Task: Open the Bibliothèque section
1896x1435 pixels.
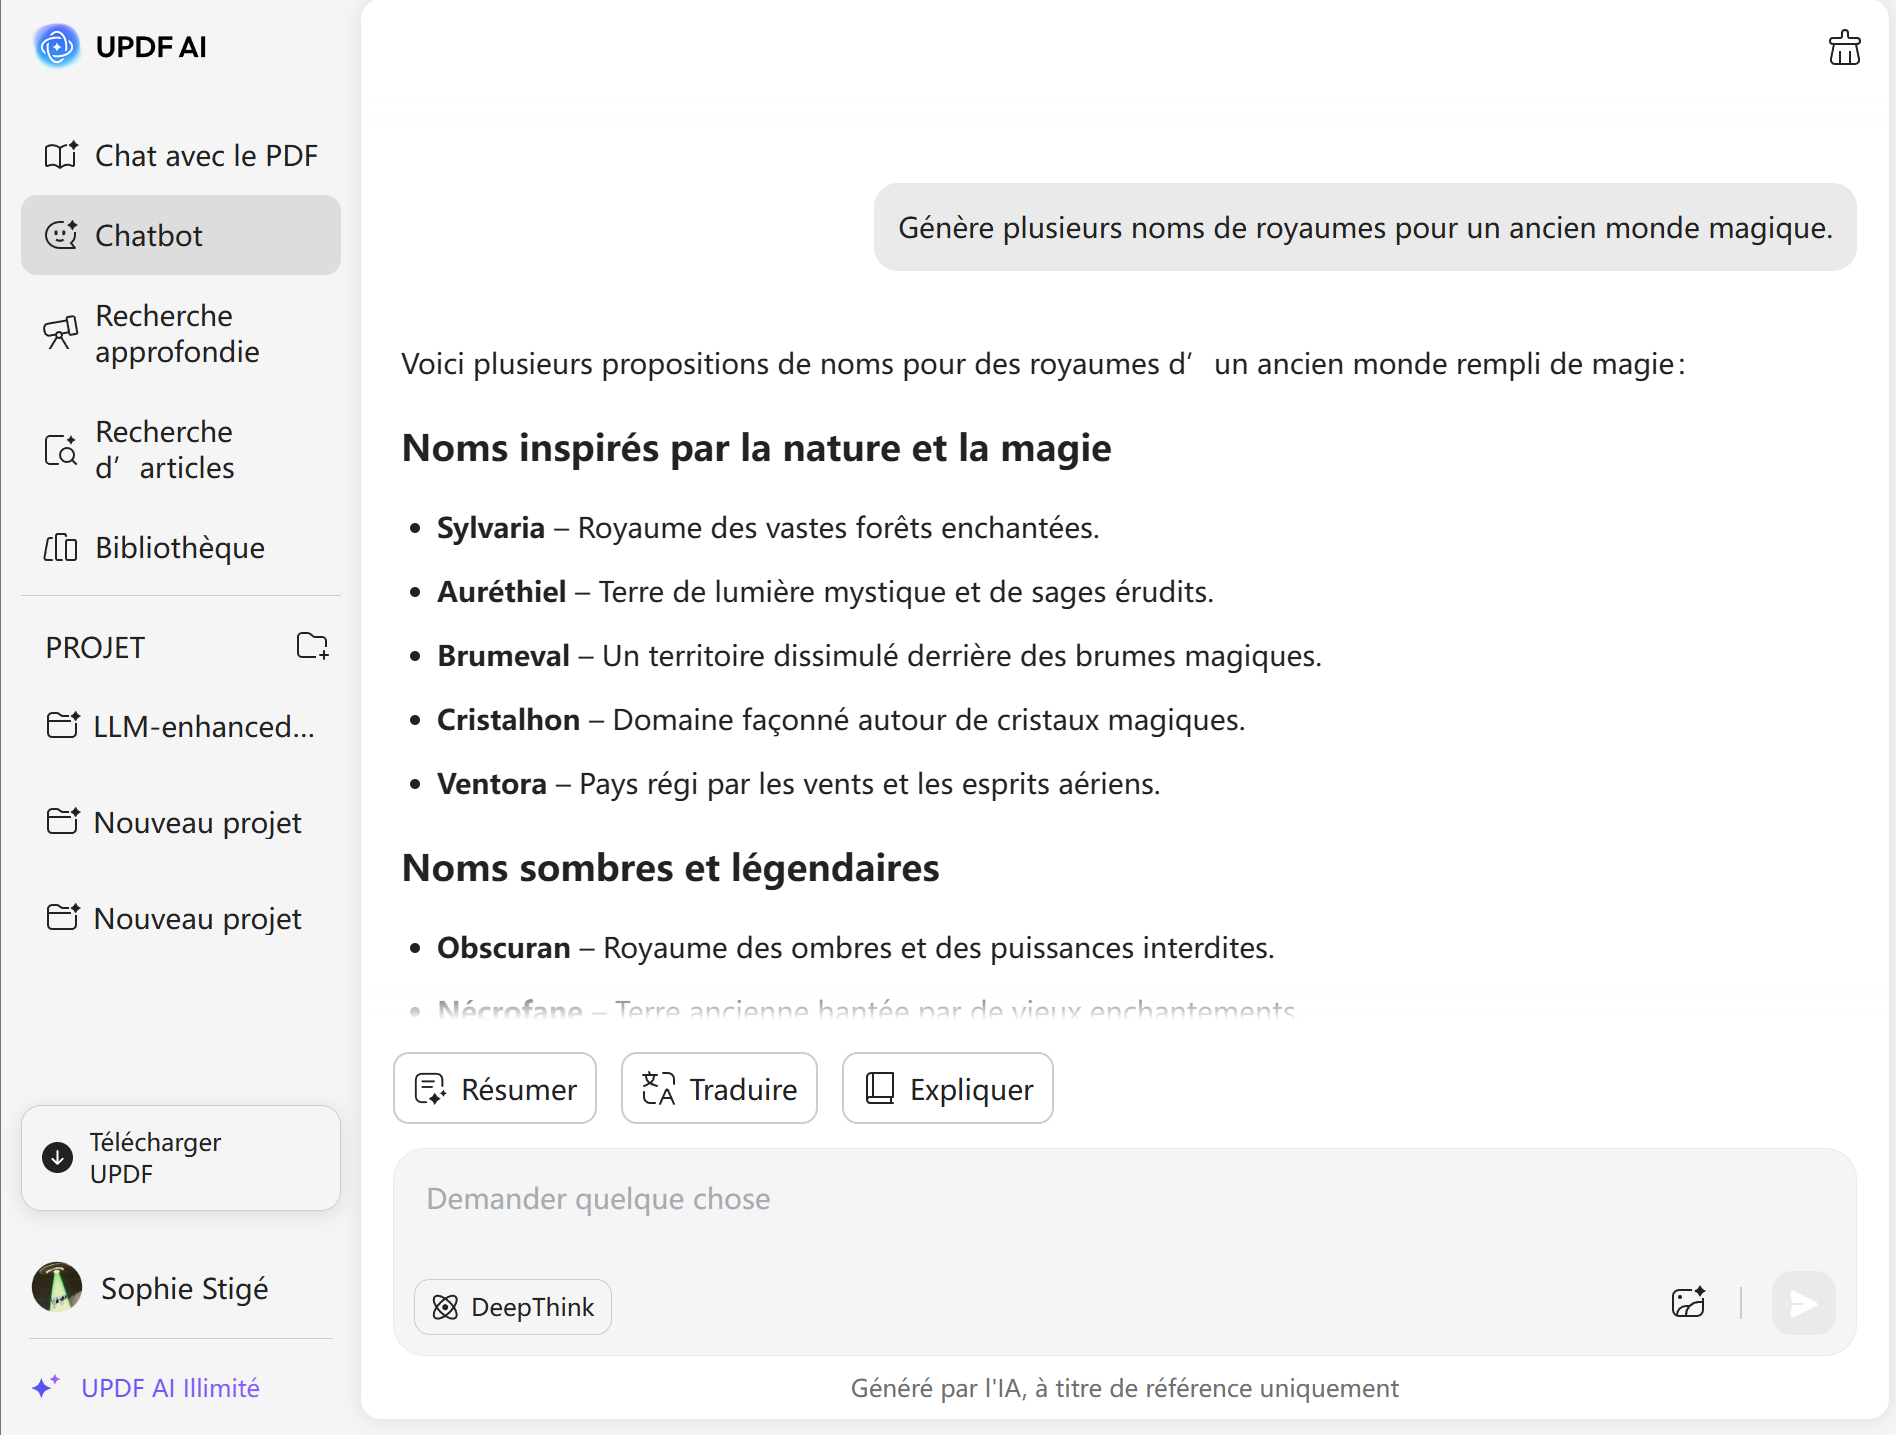Action: point(181,548)
